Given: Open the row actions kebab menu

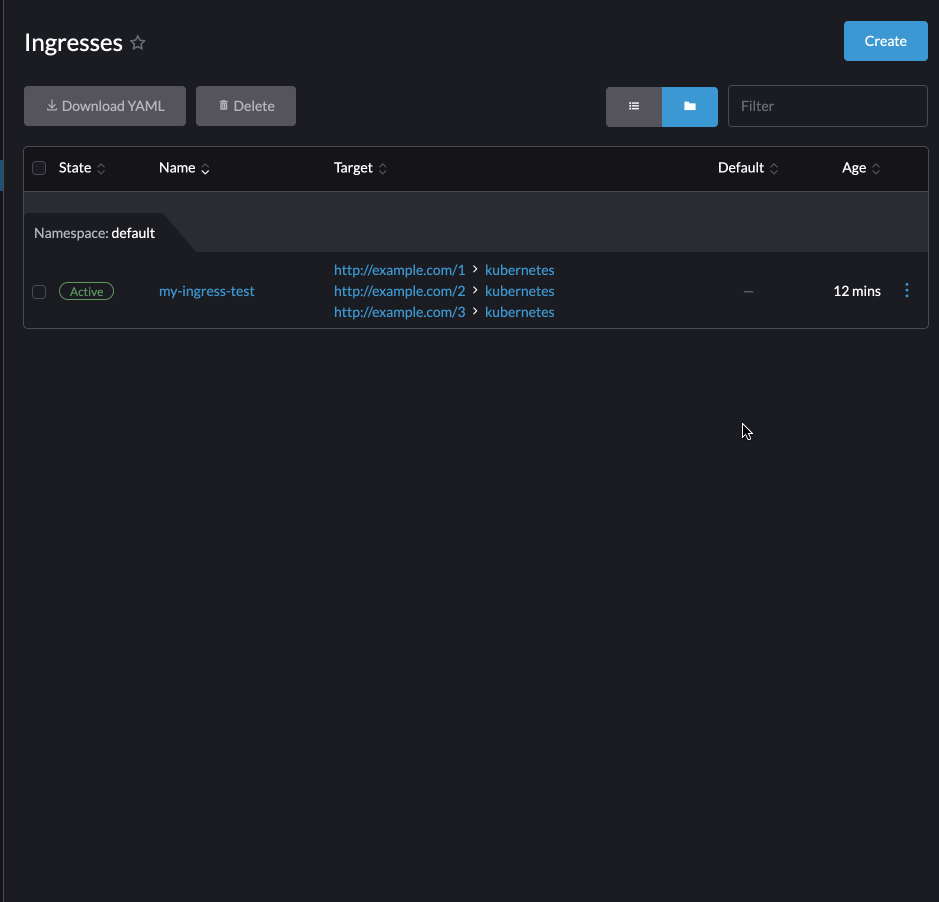Looking at the screenshot, I should click(x=907, y=291).
